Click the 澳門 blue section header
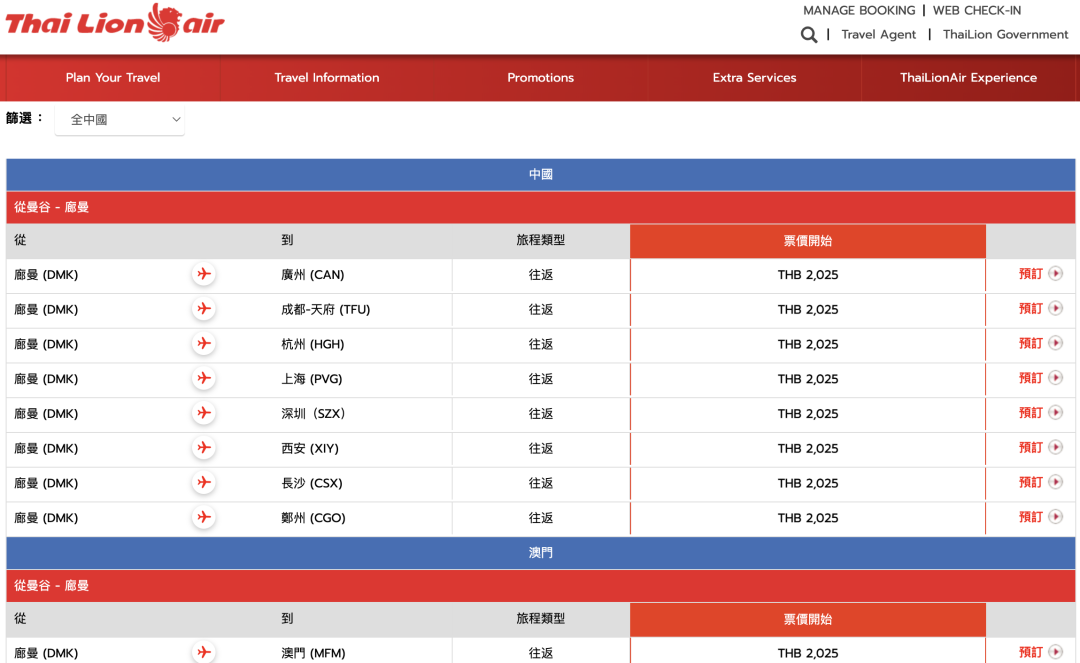The width and height of the screenshot is (1080, 663). pos(541,553)
